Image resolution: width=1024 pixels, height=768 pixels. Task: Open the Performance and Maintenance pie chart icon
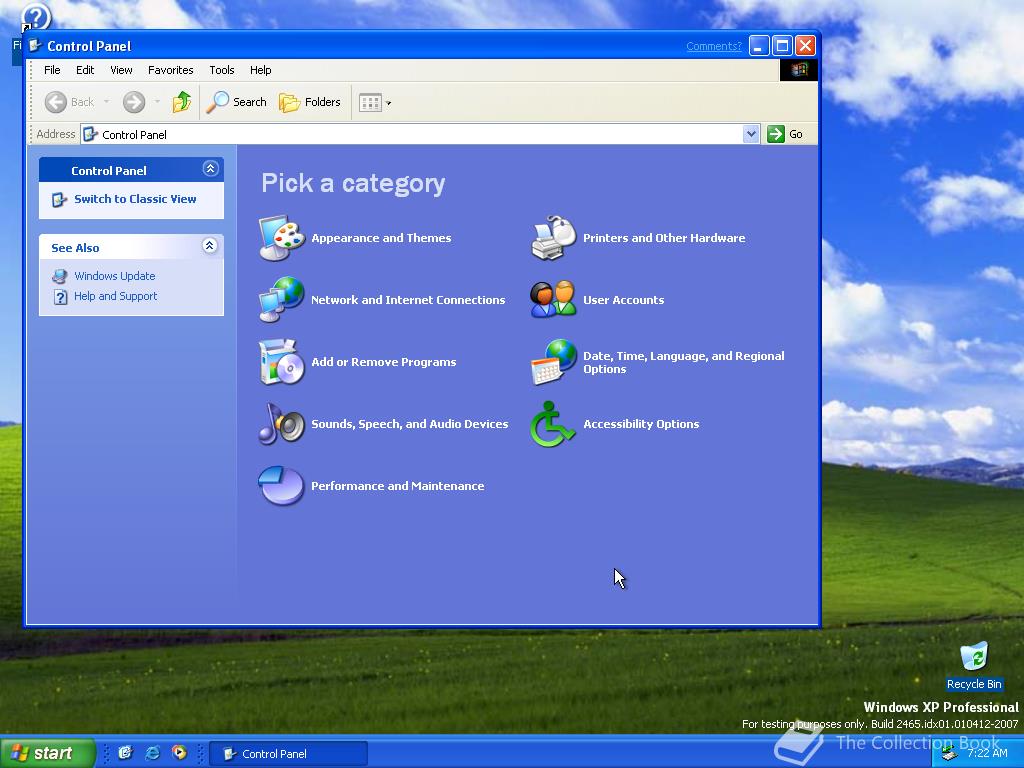click(x=281, y=486)
